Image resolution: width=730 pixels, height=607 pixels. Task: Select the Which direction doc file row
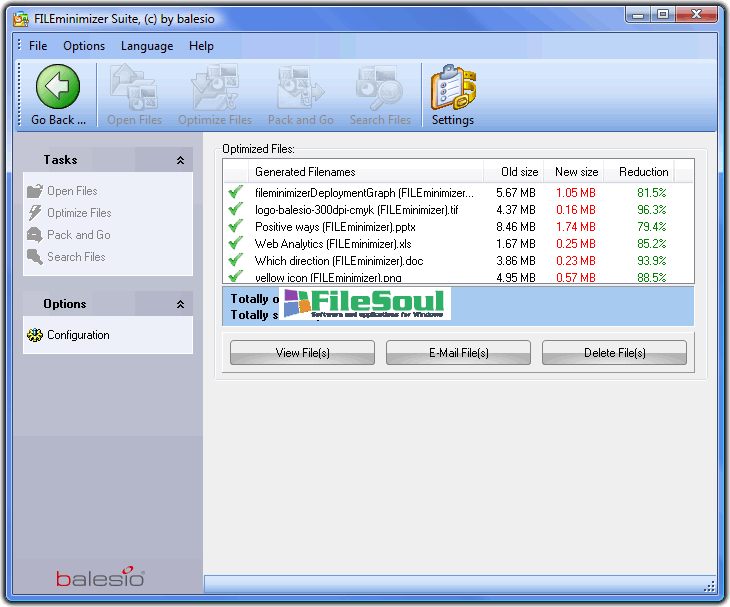point(338,260)
